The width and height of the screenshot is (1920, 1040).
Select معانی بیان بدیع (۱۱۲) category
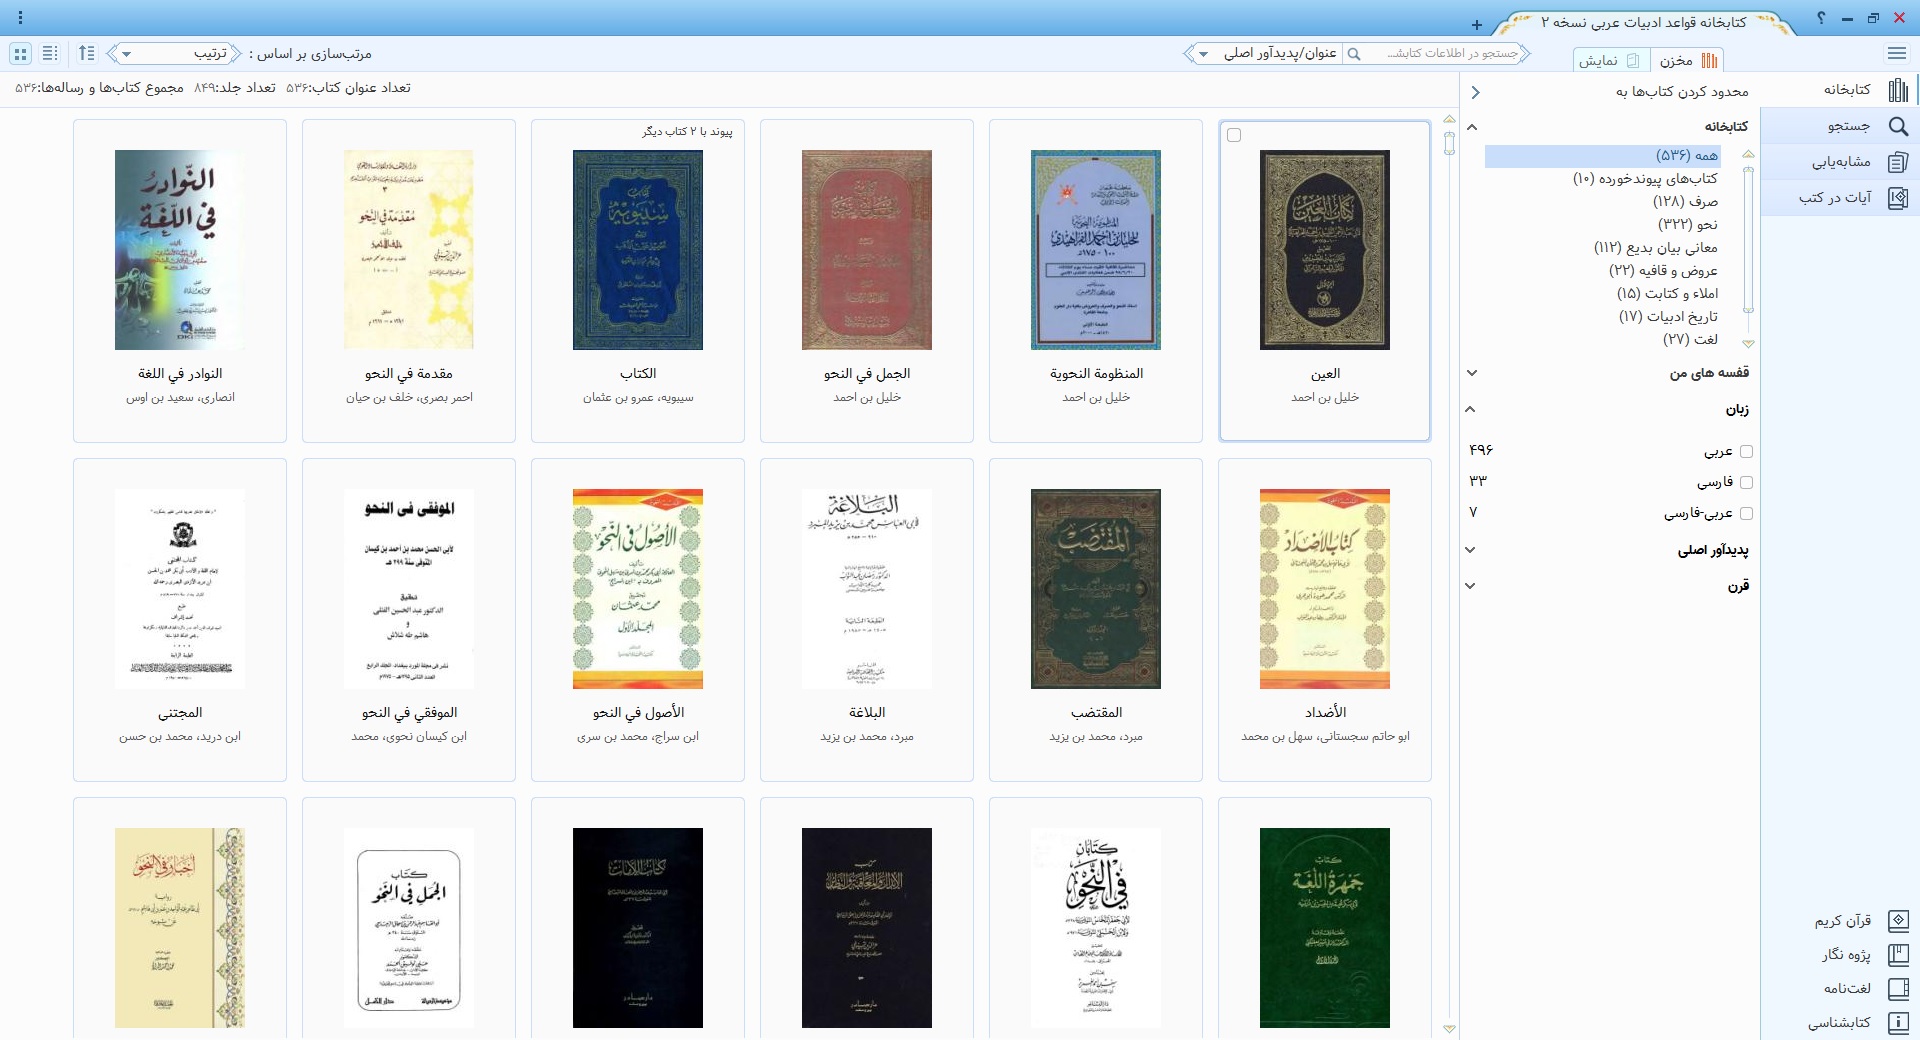click(1656, 247)
